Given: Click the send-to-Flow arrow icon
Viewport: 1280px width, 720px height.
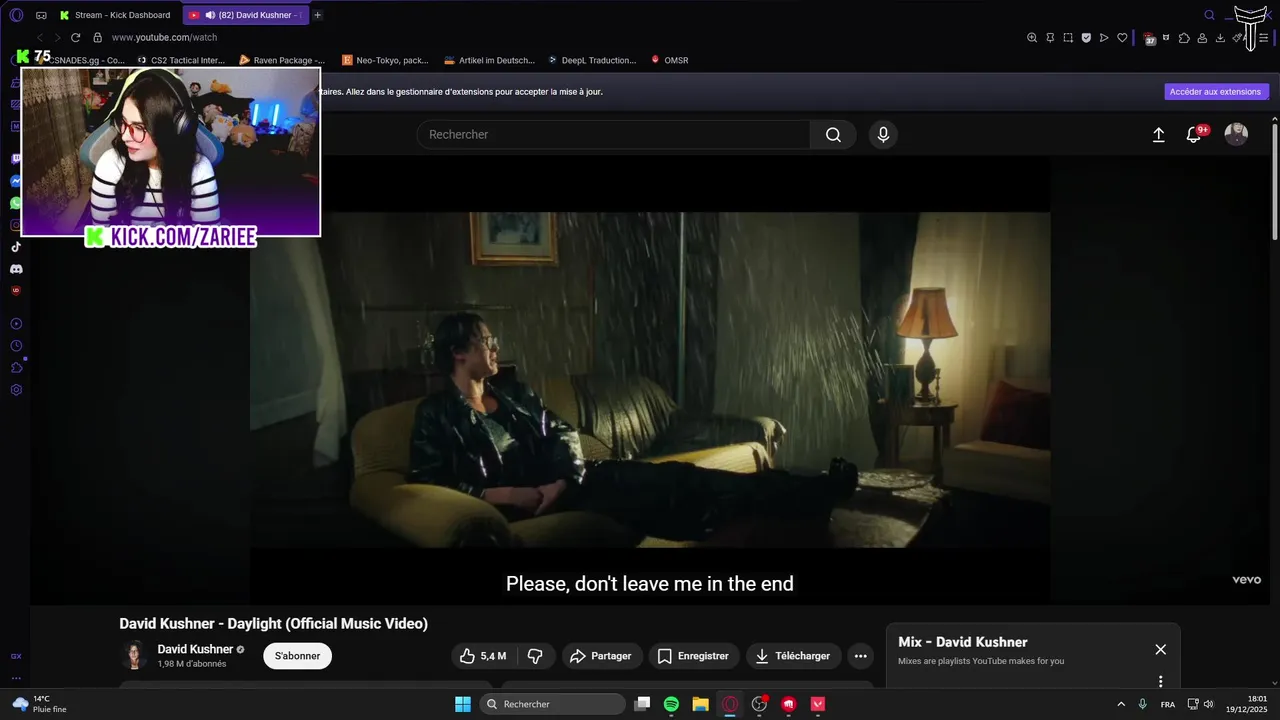Looking at the screenshot, I should (1104, 38).
